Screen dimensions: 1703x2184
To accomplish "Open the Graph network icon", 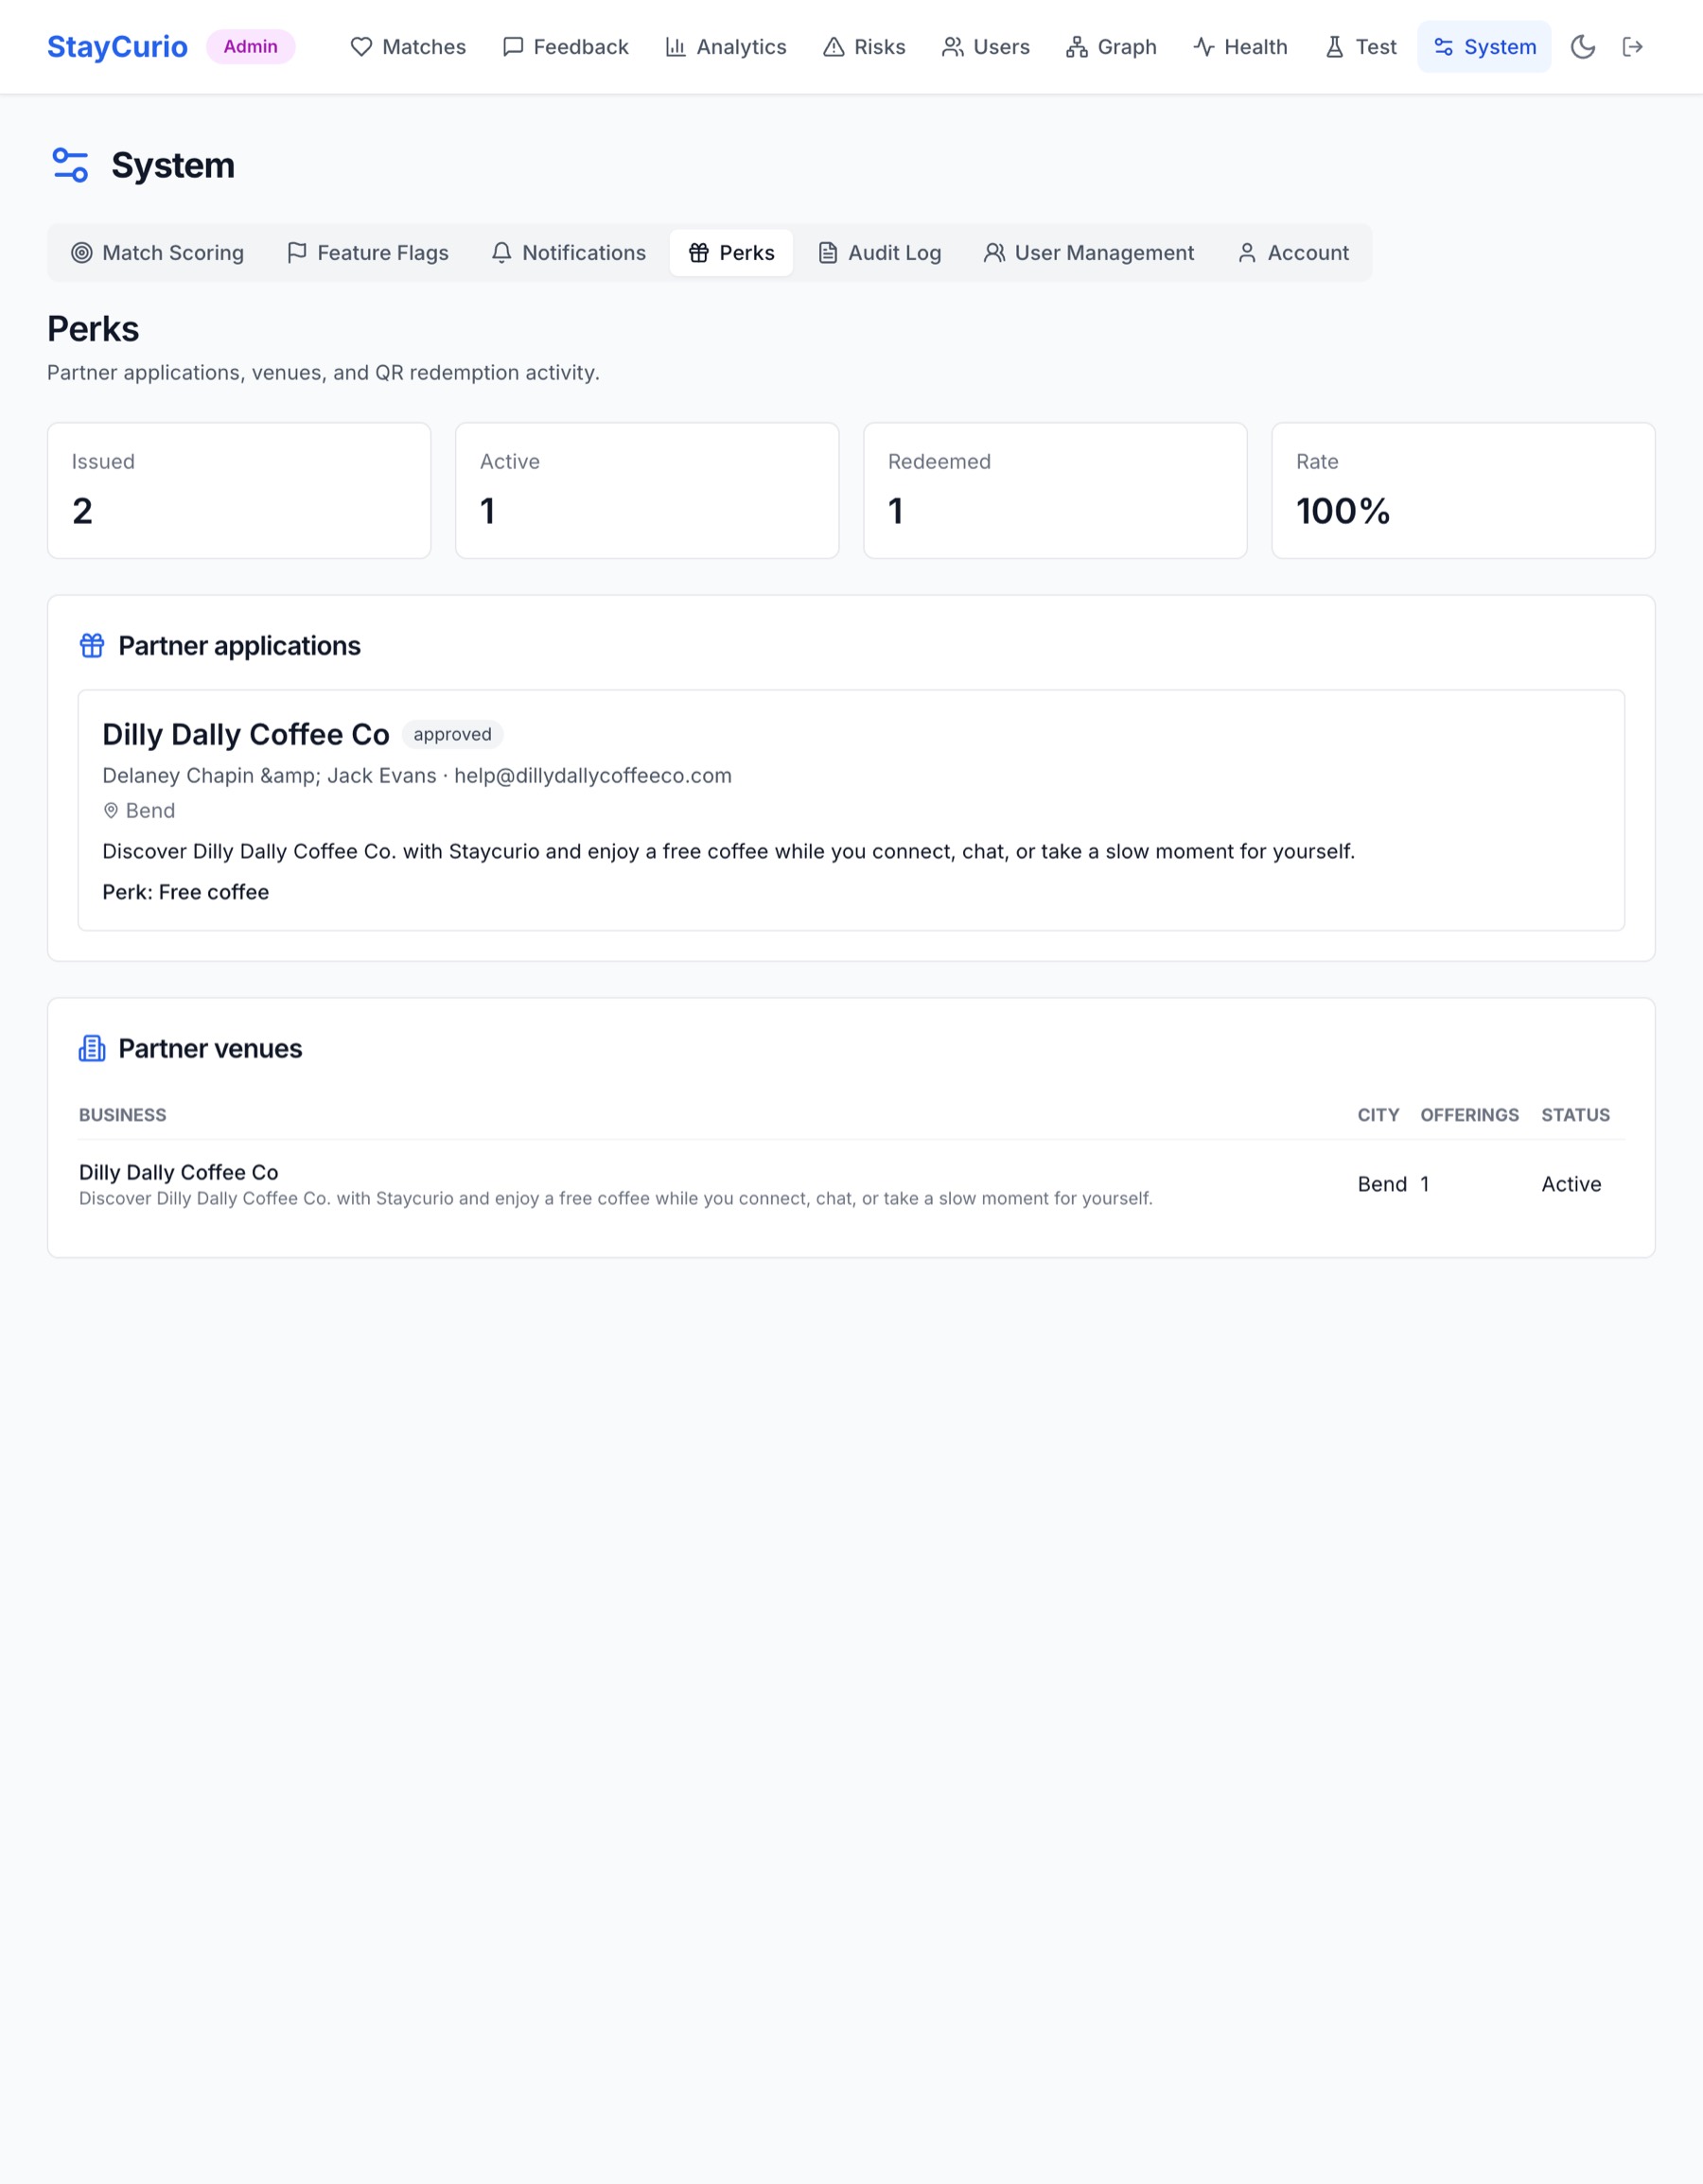I will (x=1076, y=47).
